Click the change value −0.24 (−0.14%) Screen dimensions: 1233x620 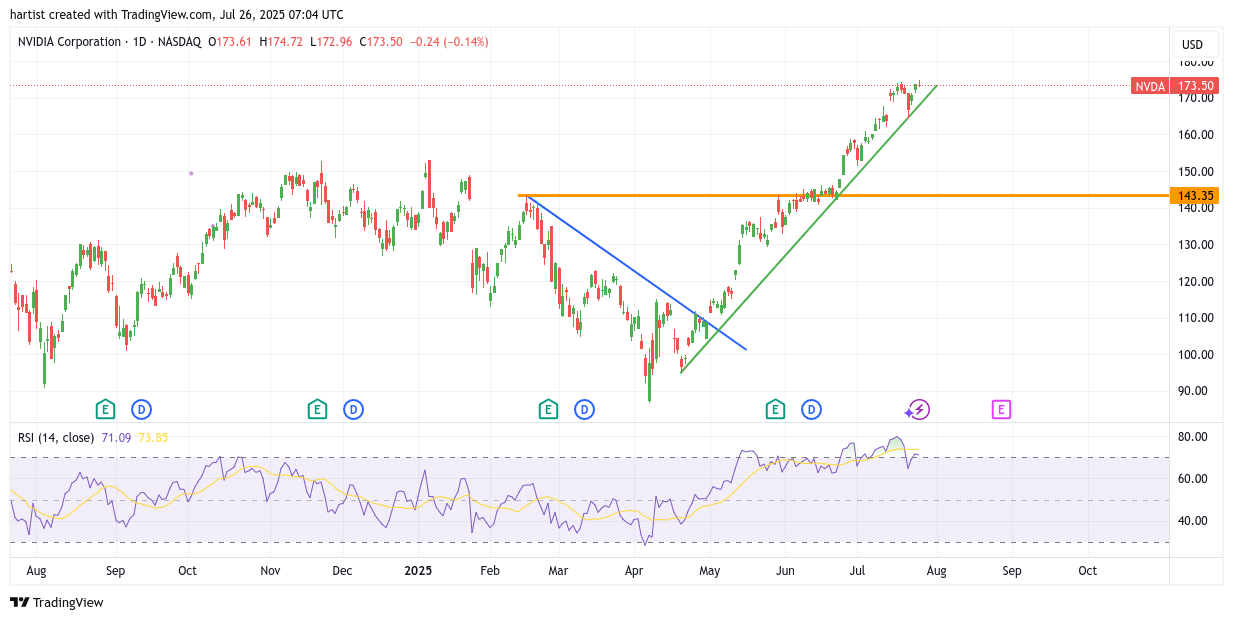450,42
